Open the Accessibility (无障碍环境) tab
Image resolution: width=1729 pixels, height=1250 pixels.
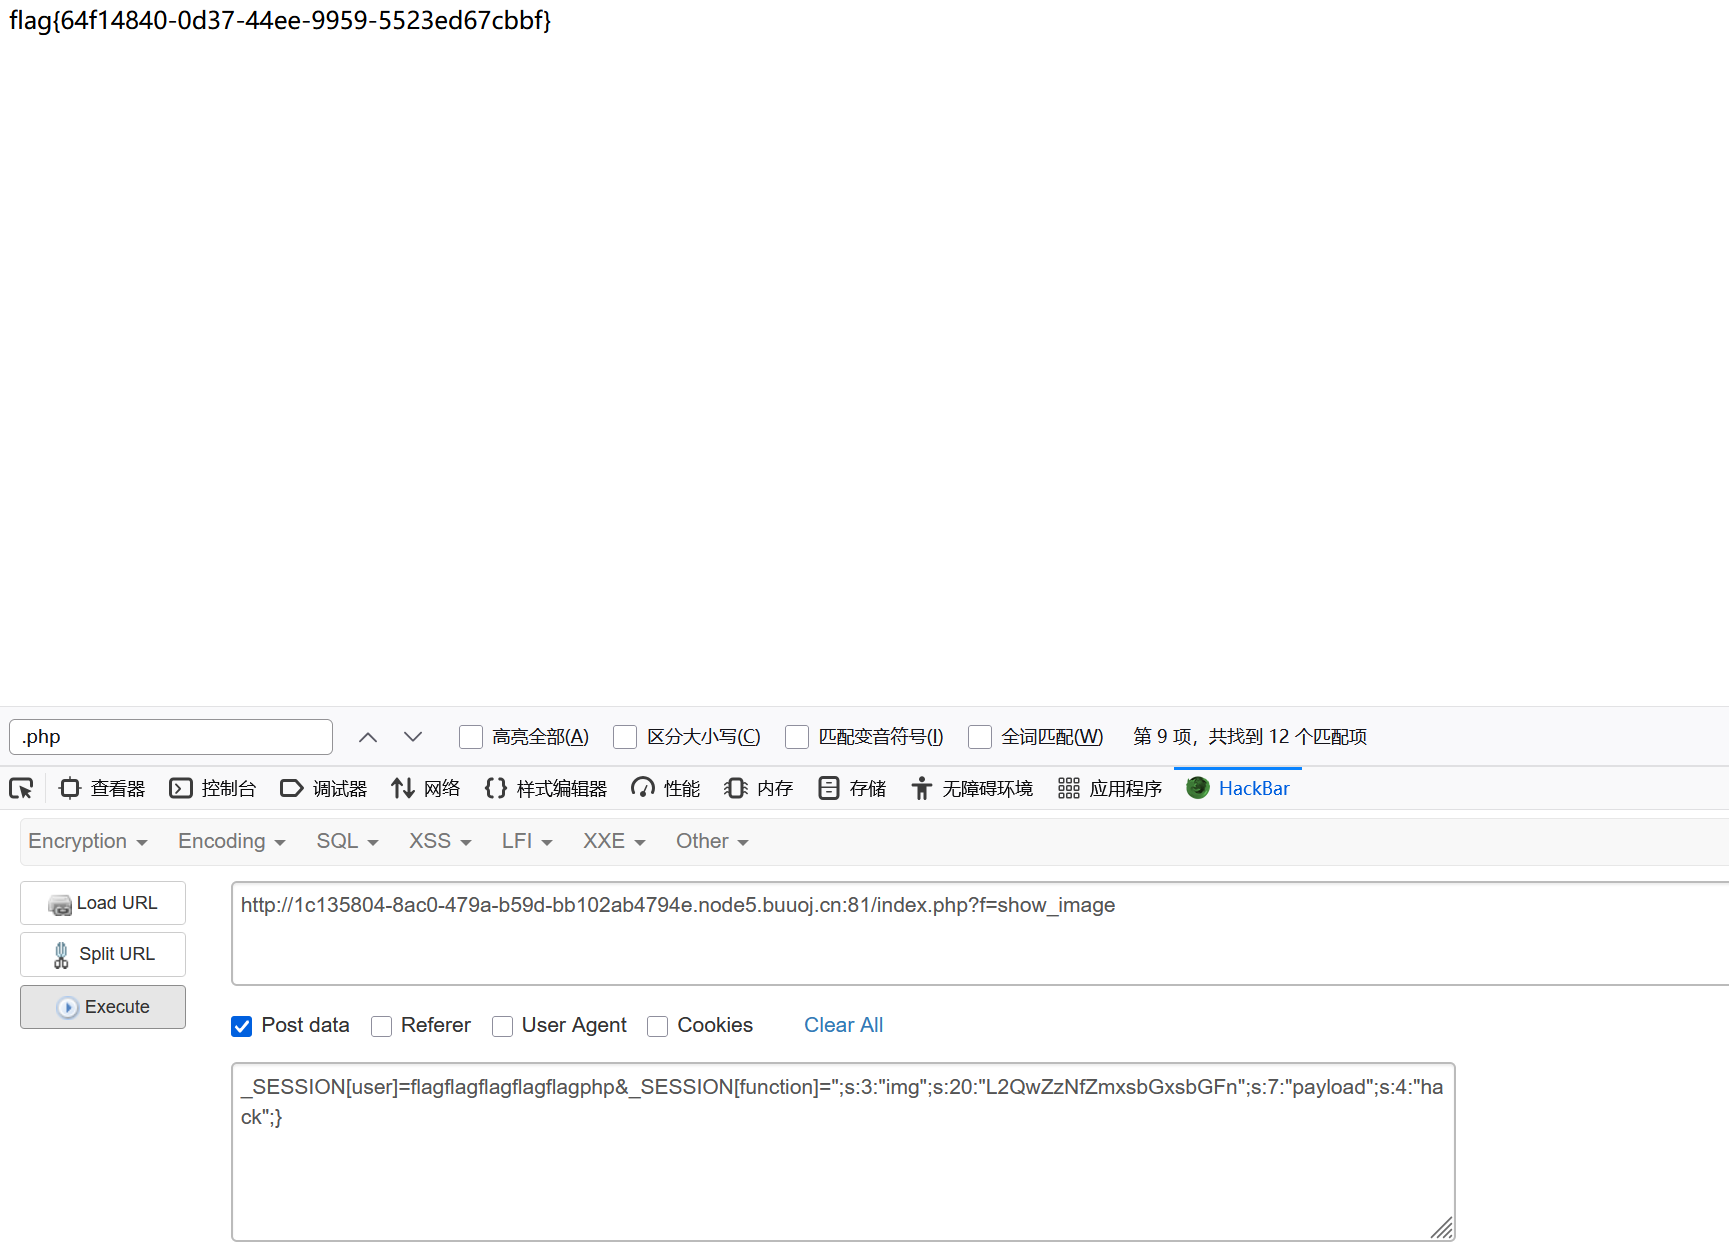pos(972,789)
